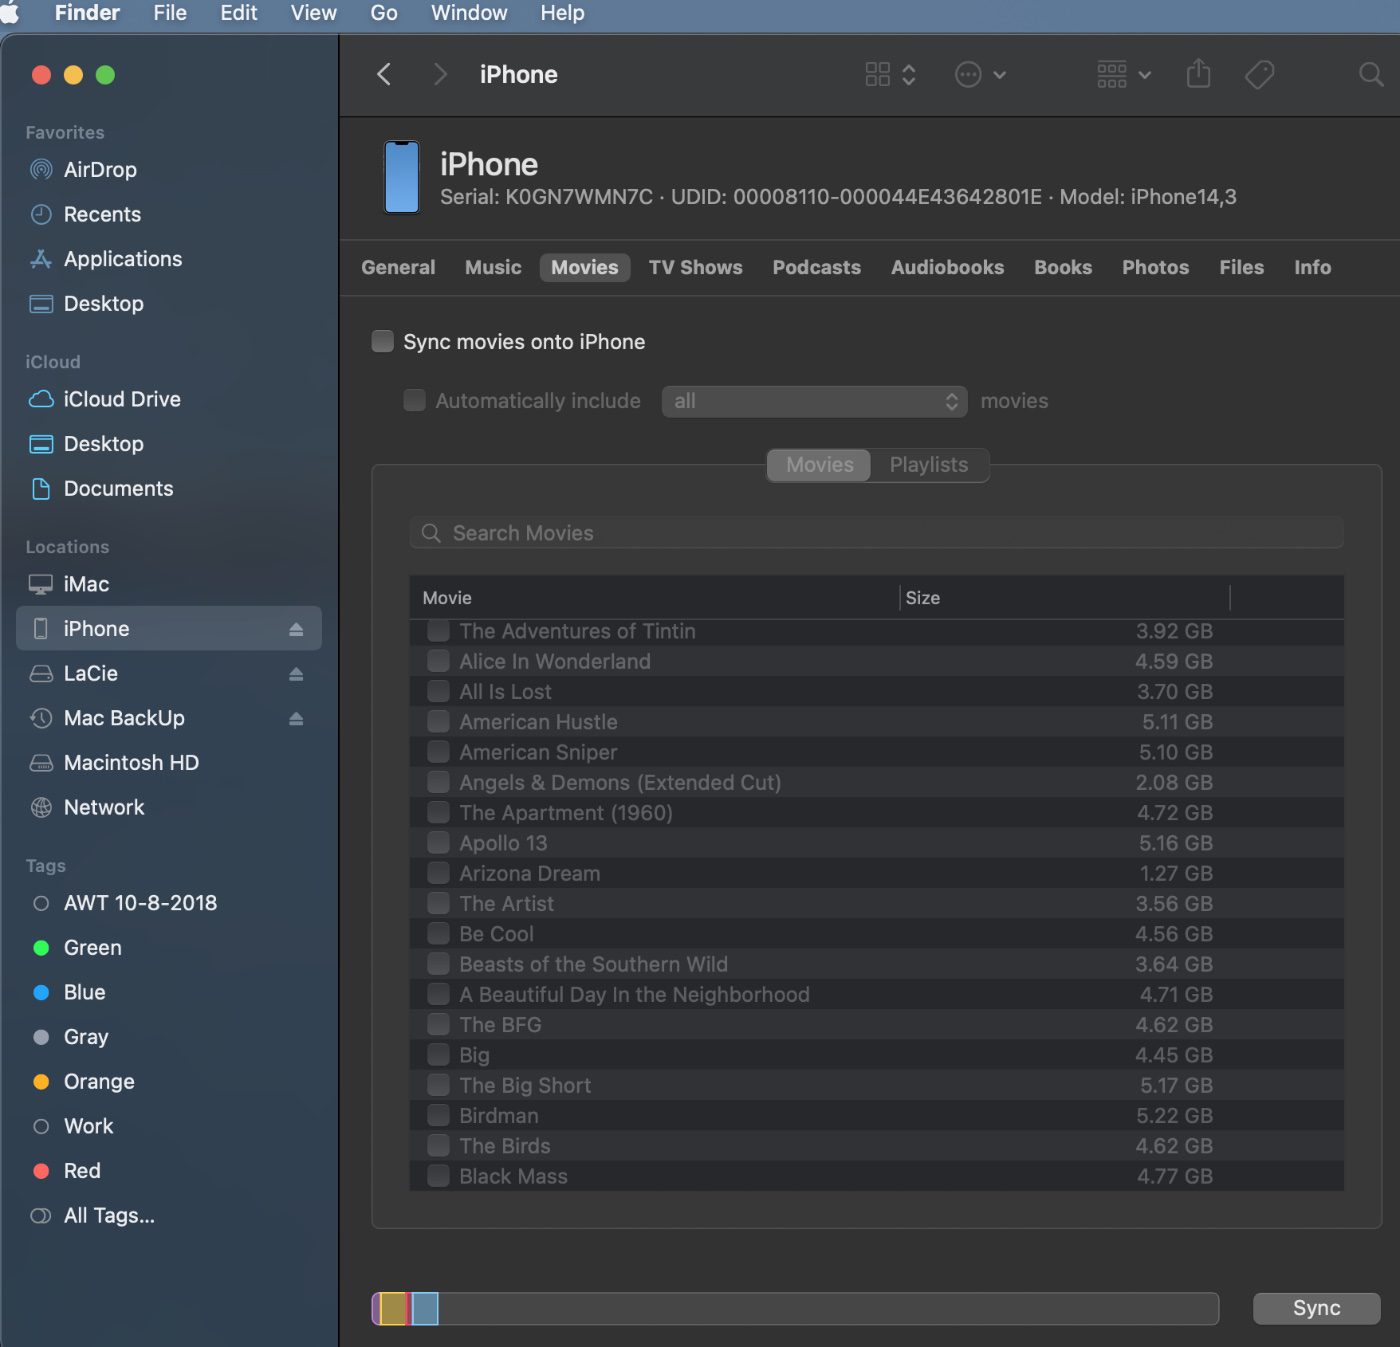Toggle Automatically include checkbox
The height and width of the screenshot is (1347, 1400).
[x=414, y=400]
